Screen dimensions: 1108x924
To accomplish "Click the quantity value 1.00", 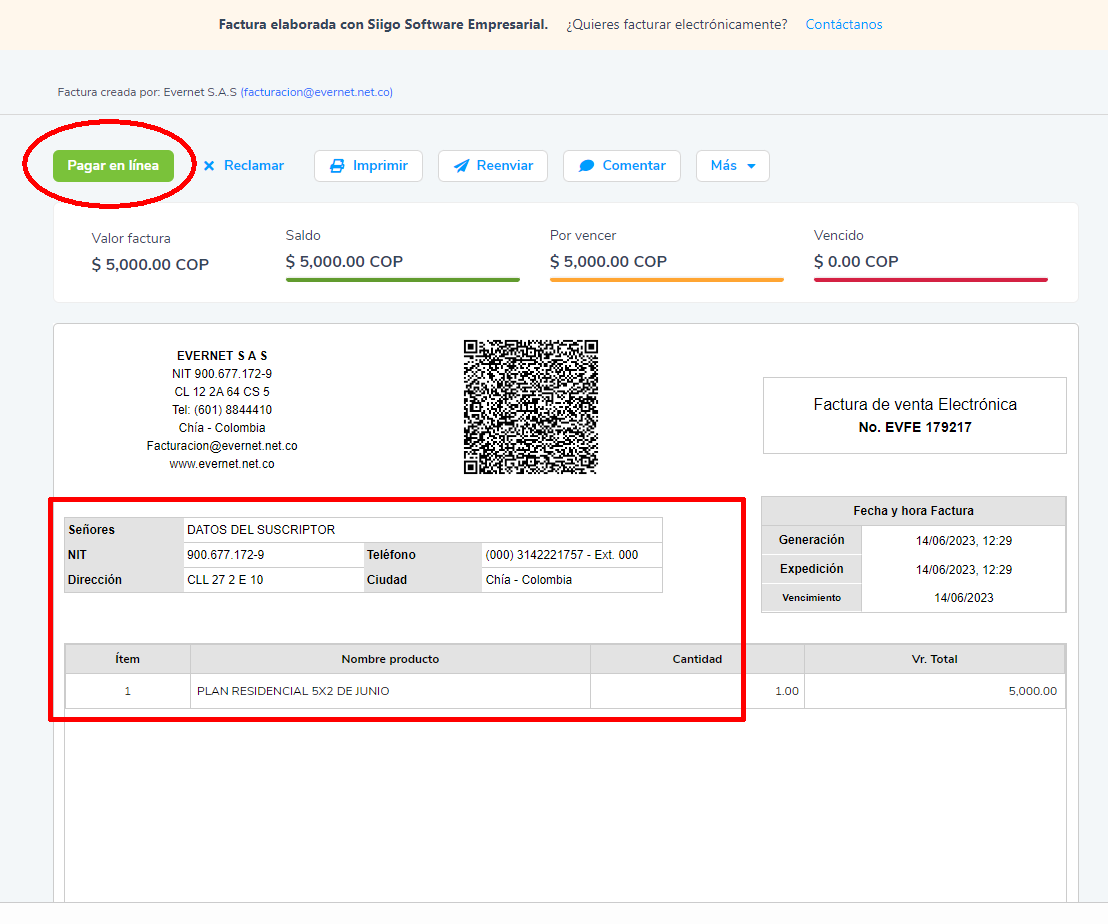I will 786,691.
